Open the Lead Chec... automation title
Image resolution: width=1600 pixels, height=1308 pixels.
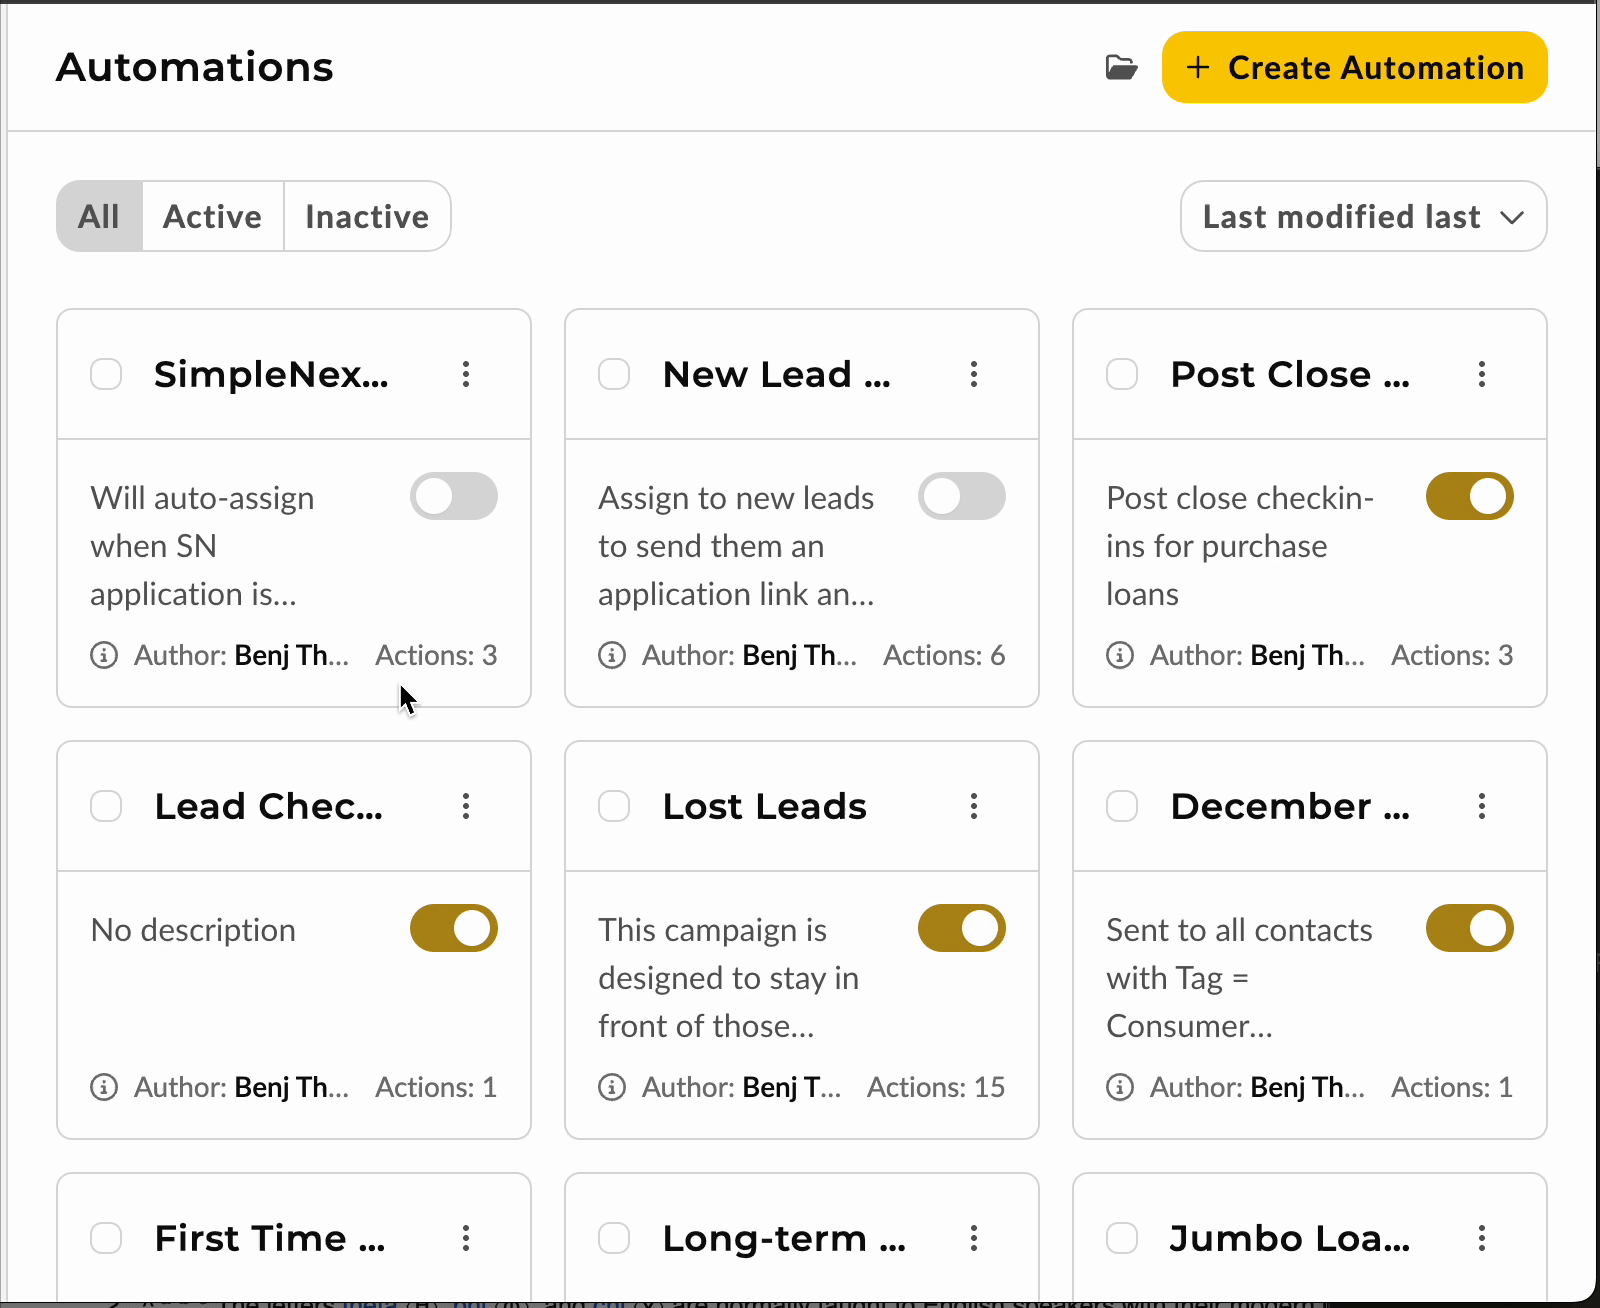[x=268, y=806]
